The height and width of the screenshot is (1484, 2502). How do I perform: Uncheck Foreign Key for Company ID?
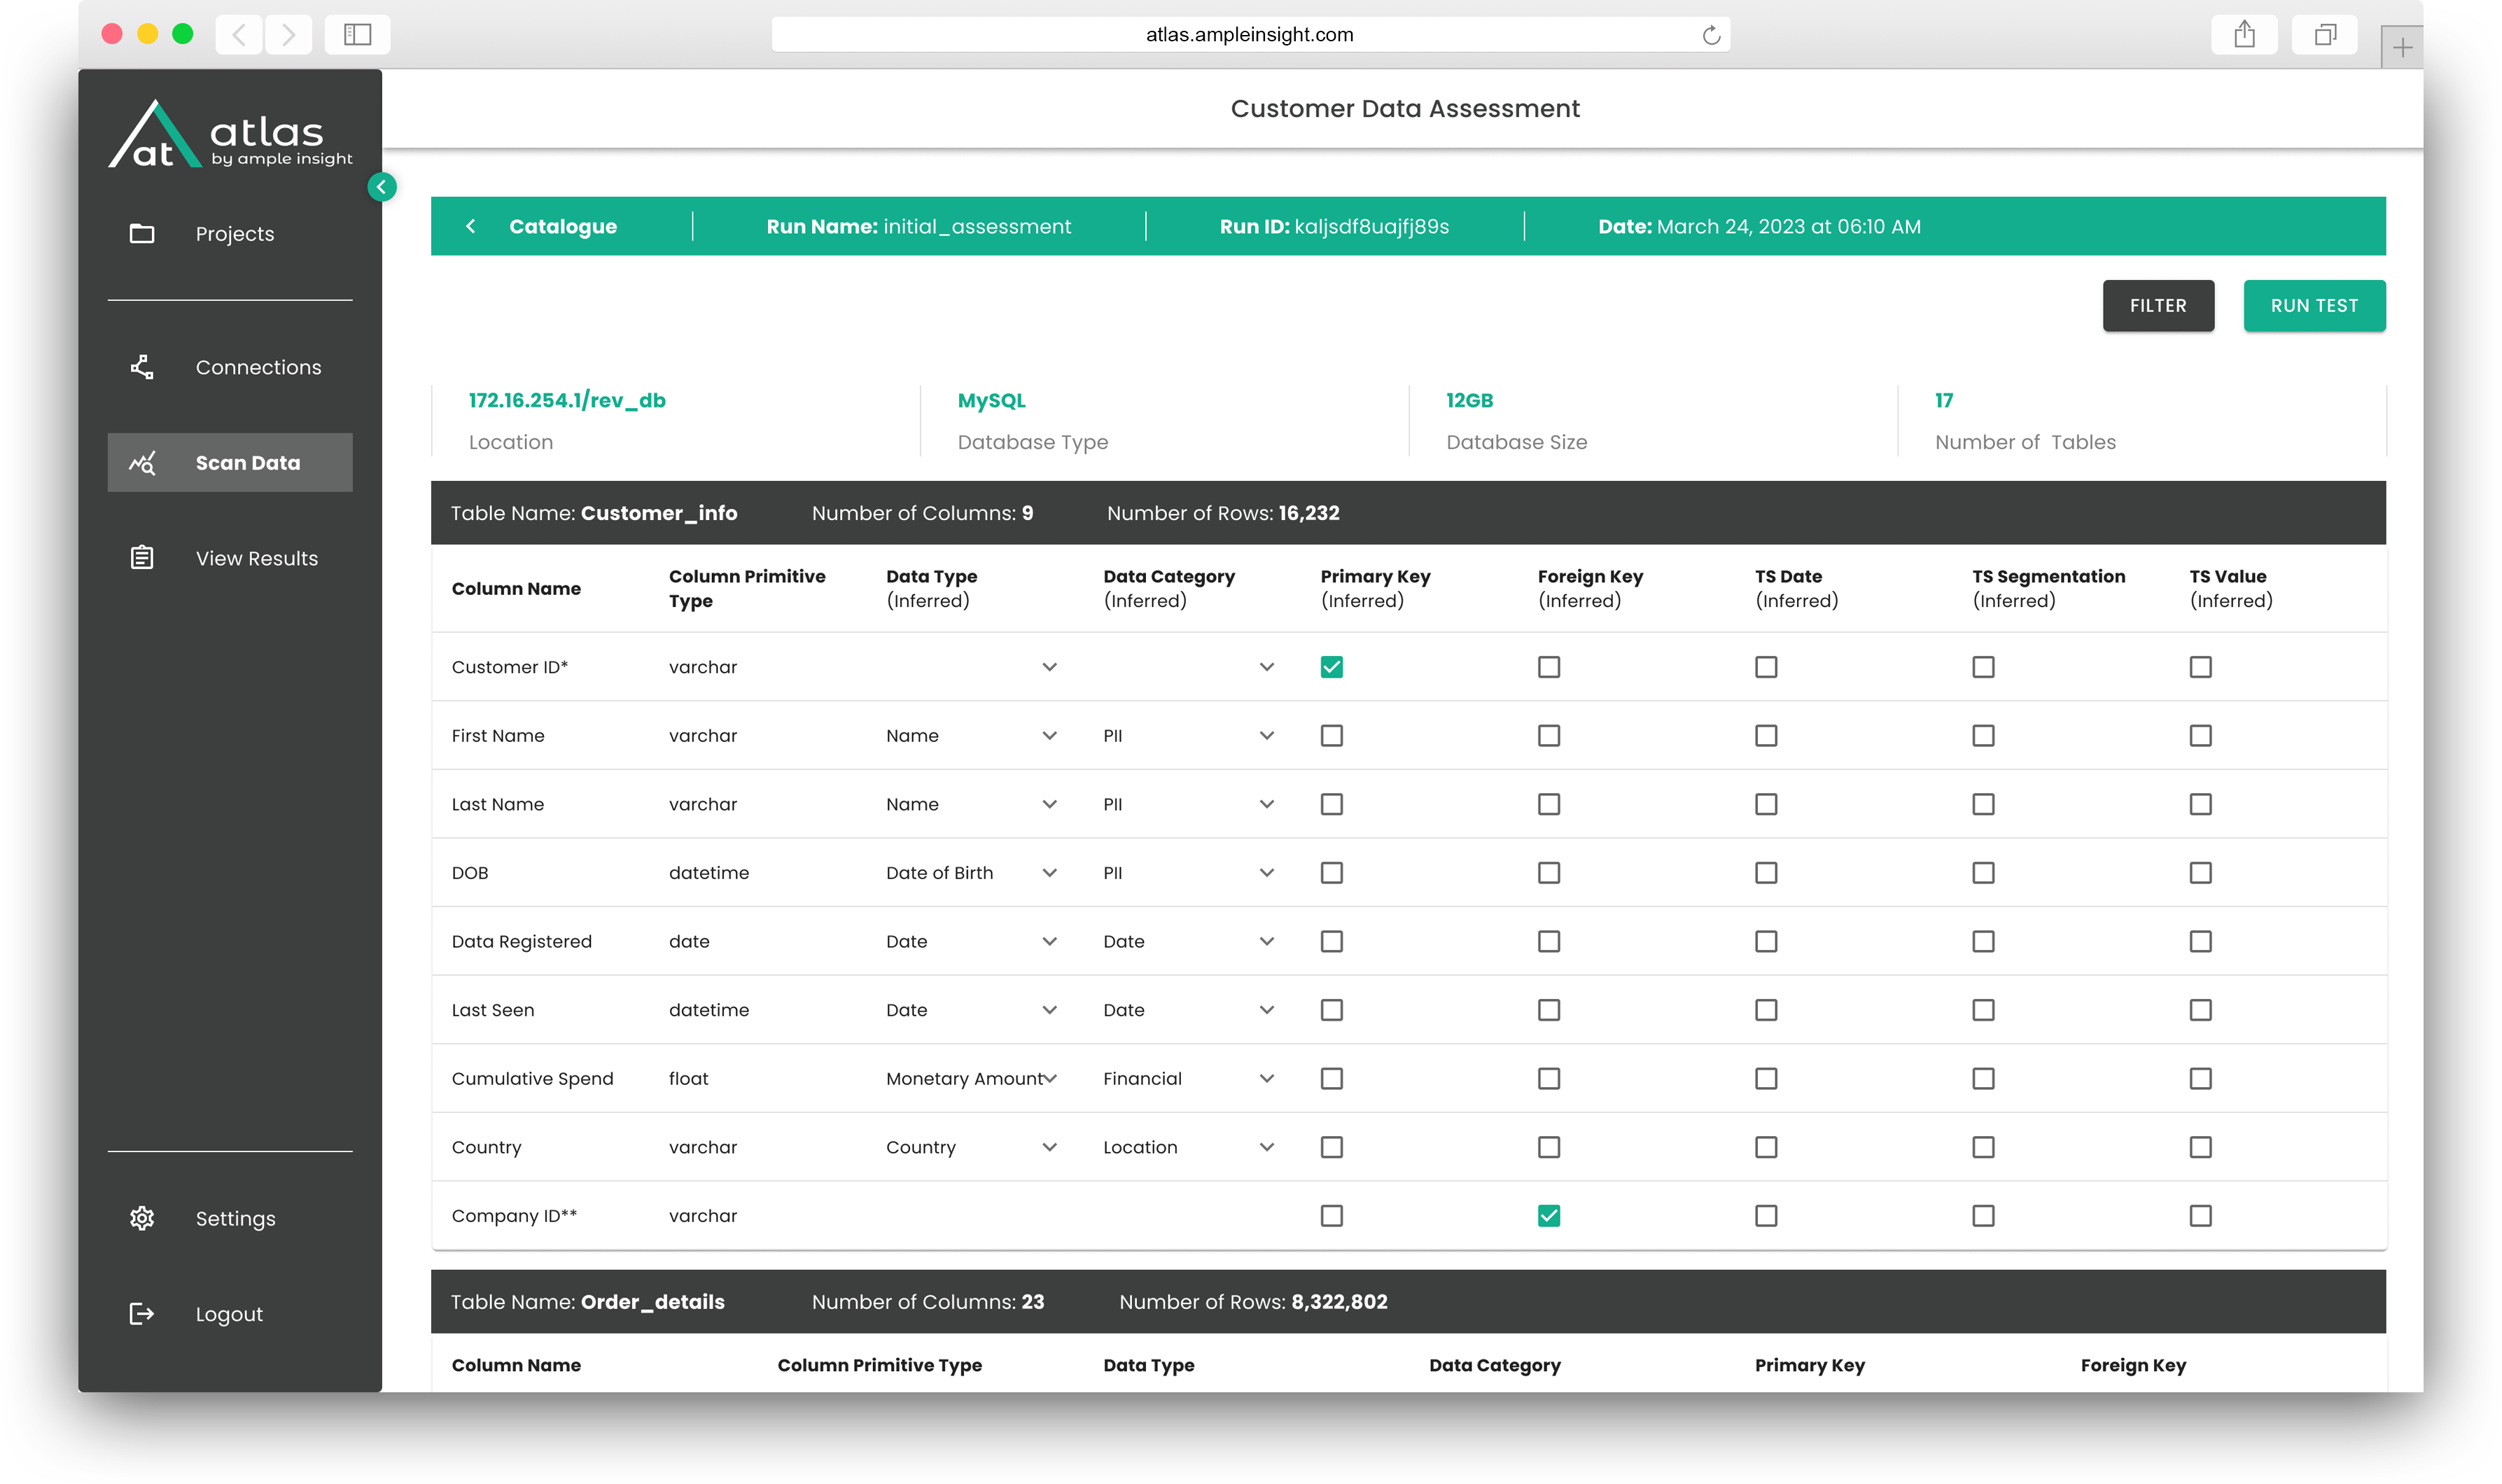pos(1548,1216)
